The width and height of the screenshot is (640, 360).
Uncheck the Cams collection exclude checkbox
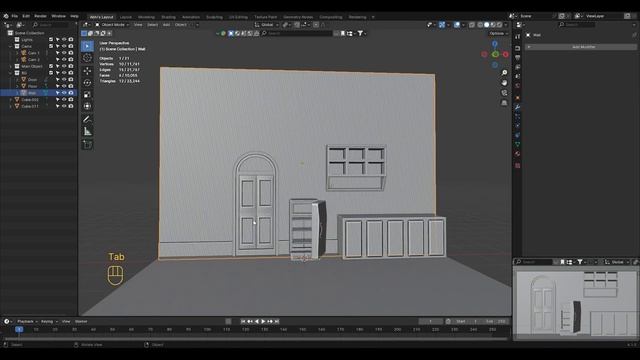coord(51,46)
